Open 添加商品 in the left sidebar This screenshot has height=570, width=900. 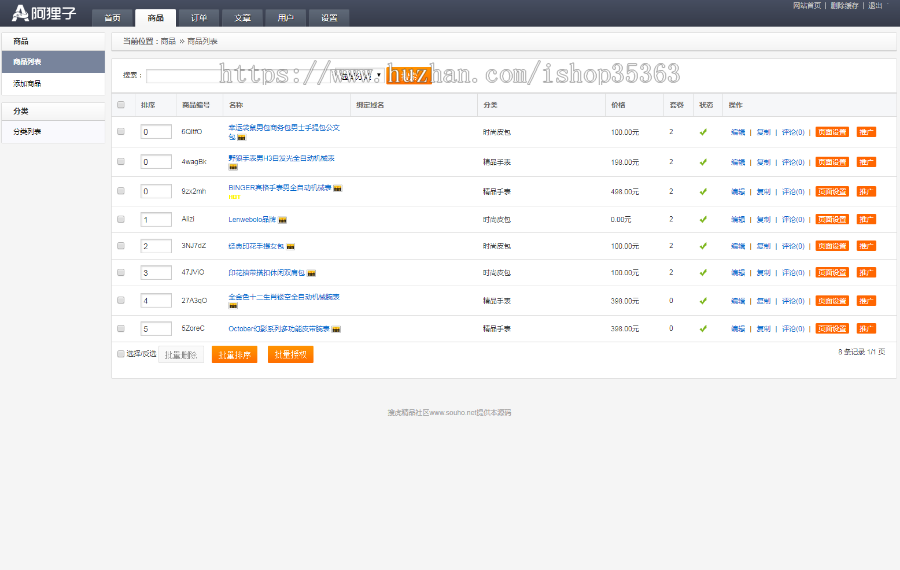28,84
